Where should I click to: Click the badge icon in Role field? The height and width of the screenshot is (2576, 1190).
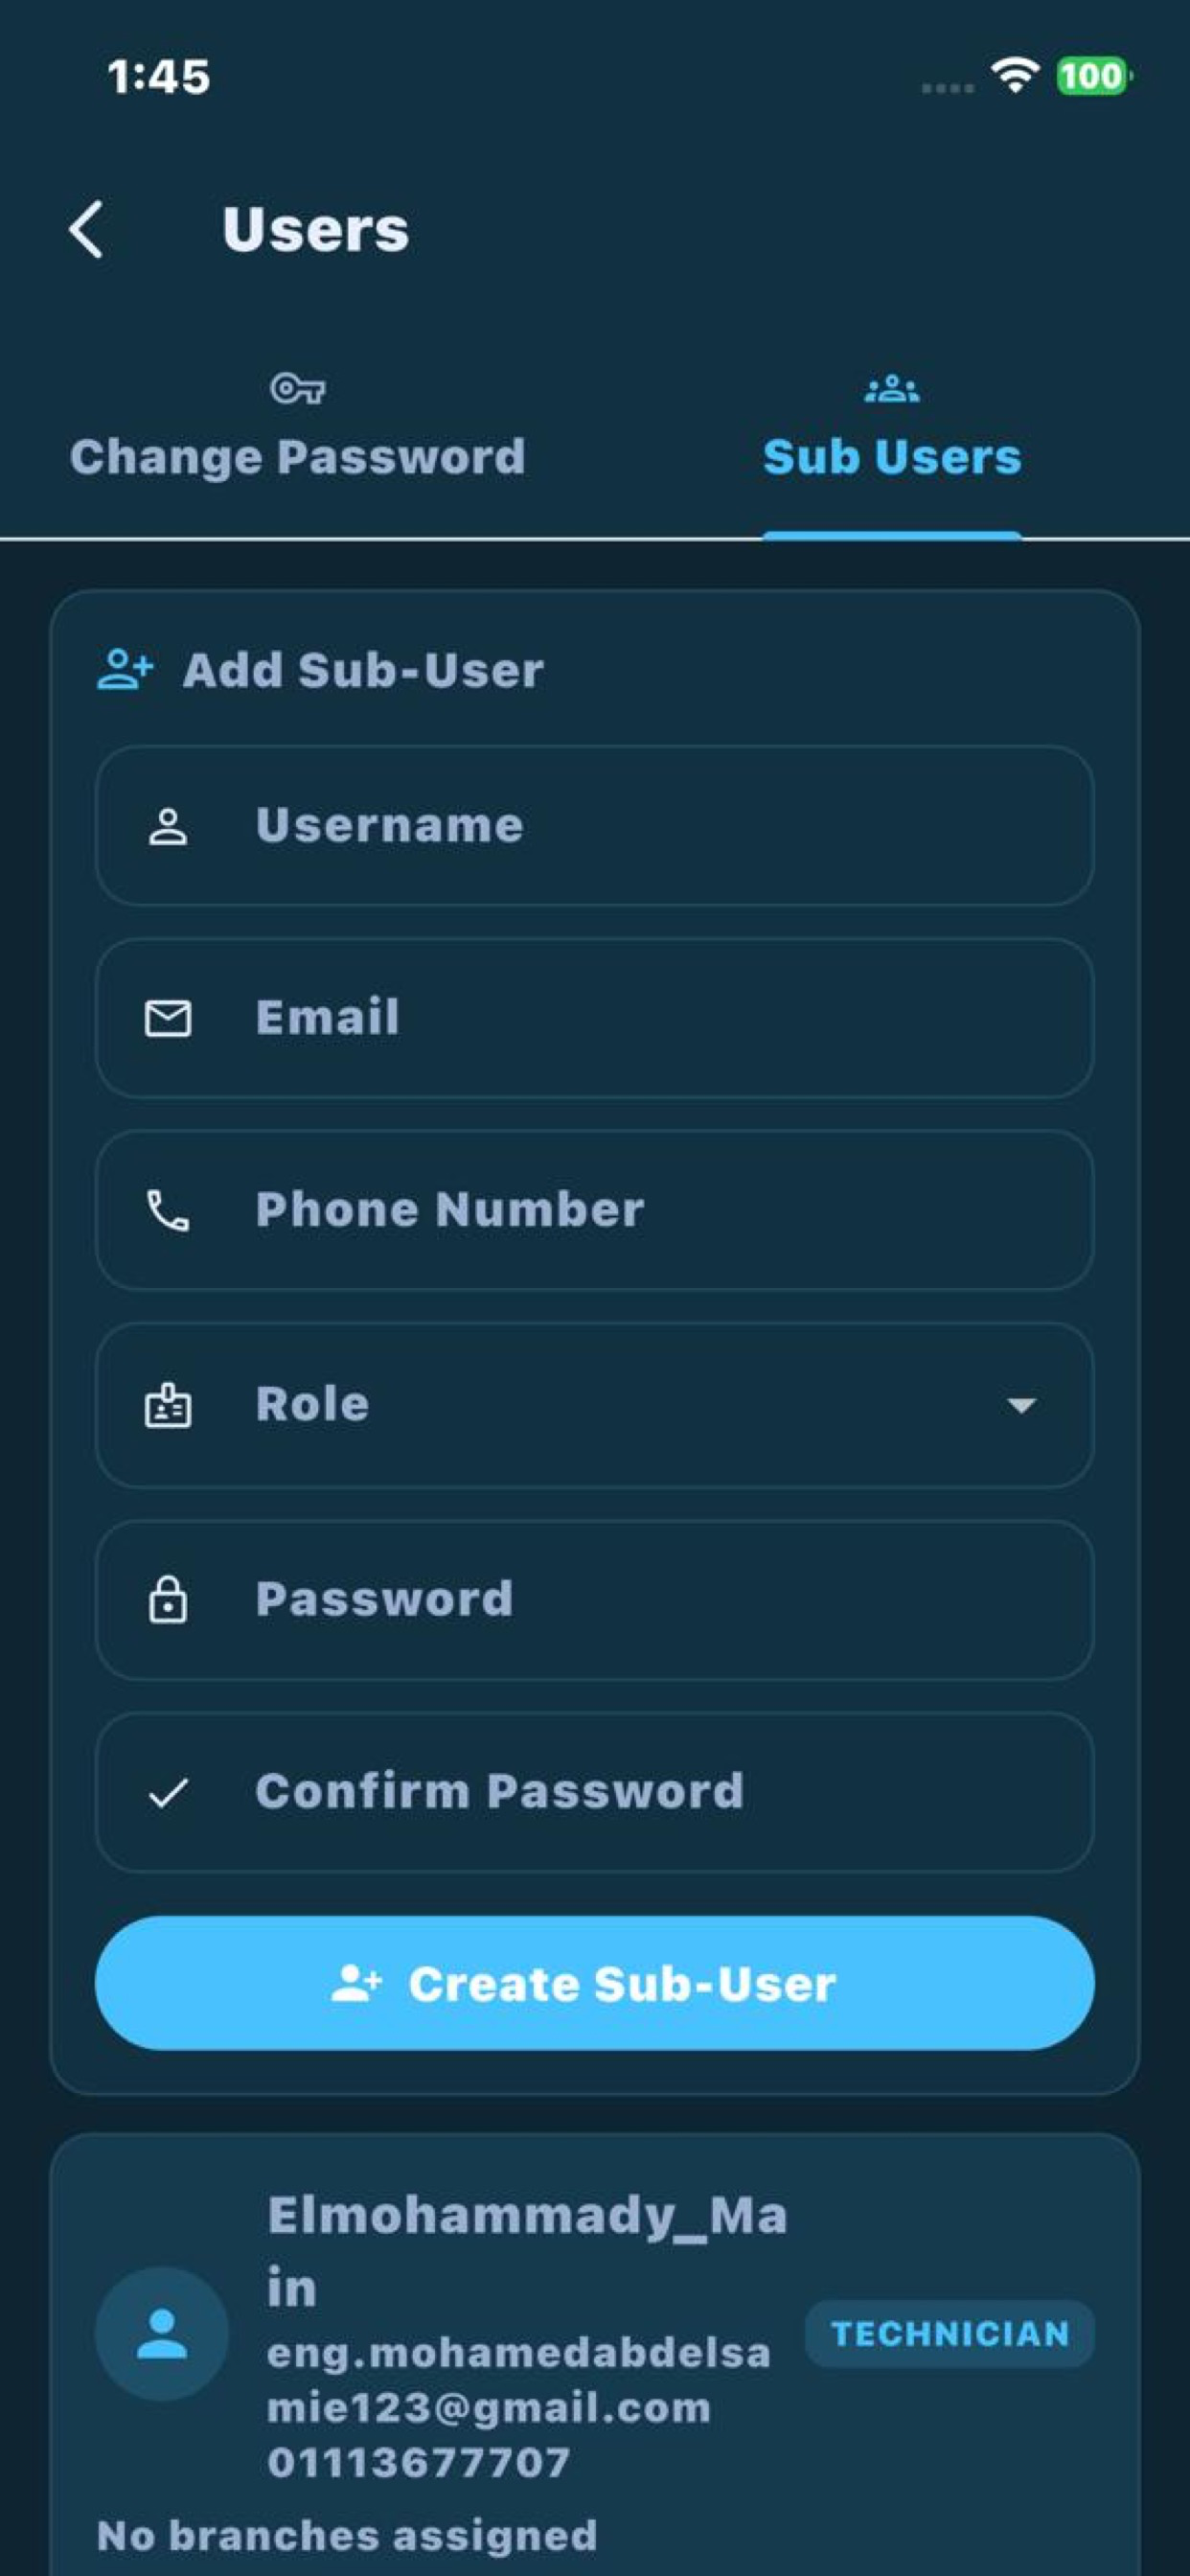click(x=168, y=1405)
